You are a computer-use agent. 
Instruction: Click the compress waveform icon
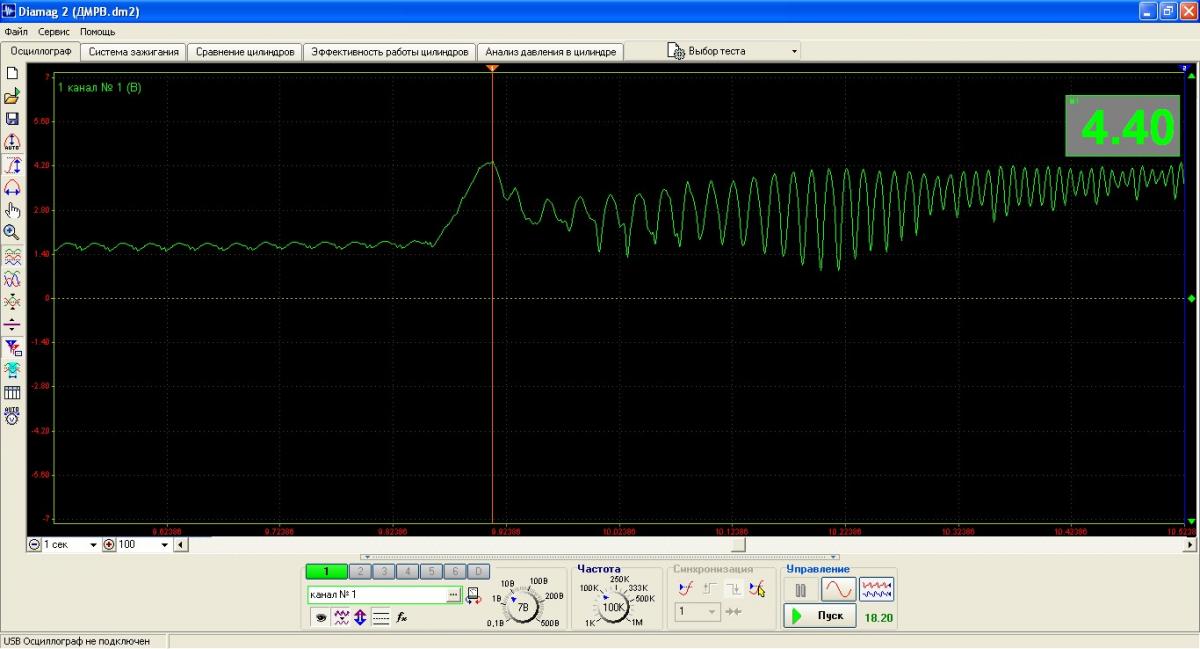pyautogui.click(x=12, y=301)
